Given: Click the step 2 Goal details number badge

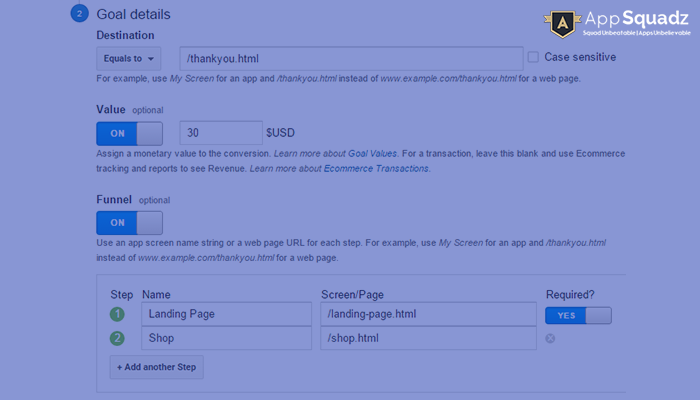Looking at the screenshot, I should click(x=78, y=15).
